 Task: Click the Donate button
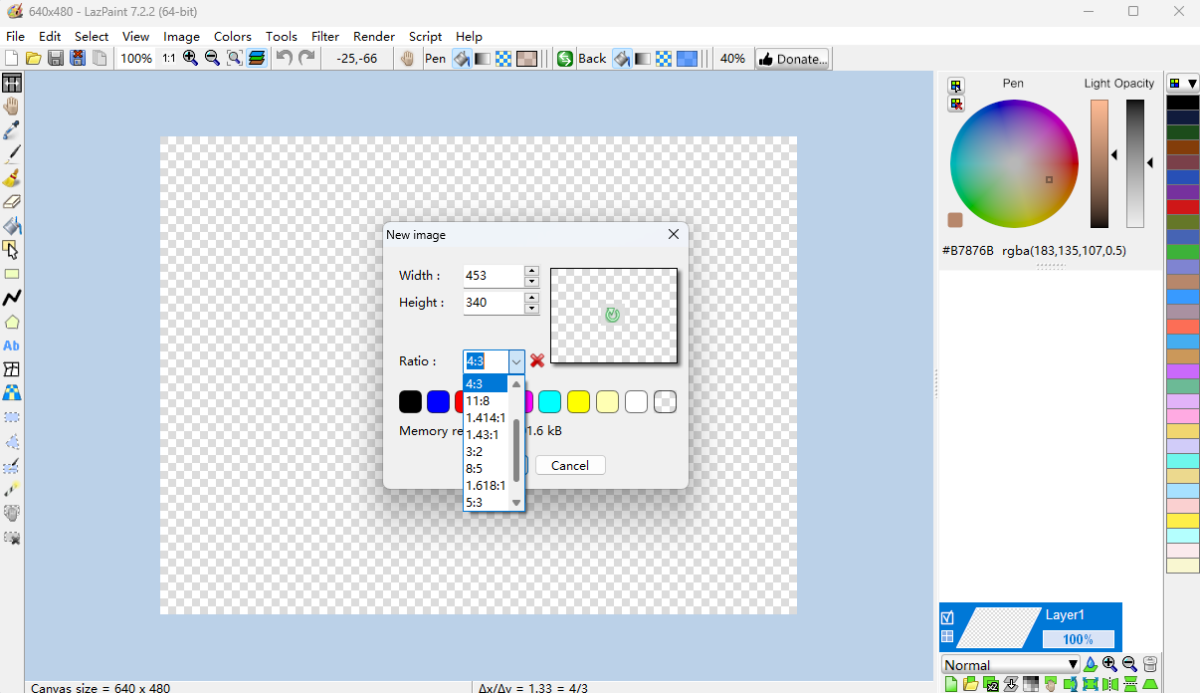(792, 58)
